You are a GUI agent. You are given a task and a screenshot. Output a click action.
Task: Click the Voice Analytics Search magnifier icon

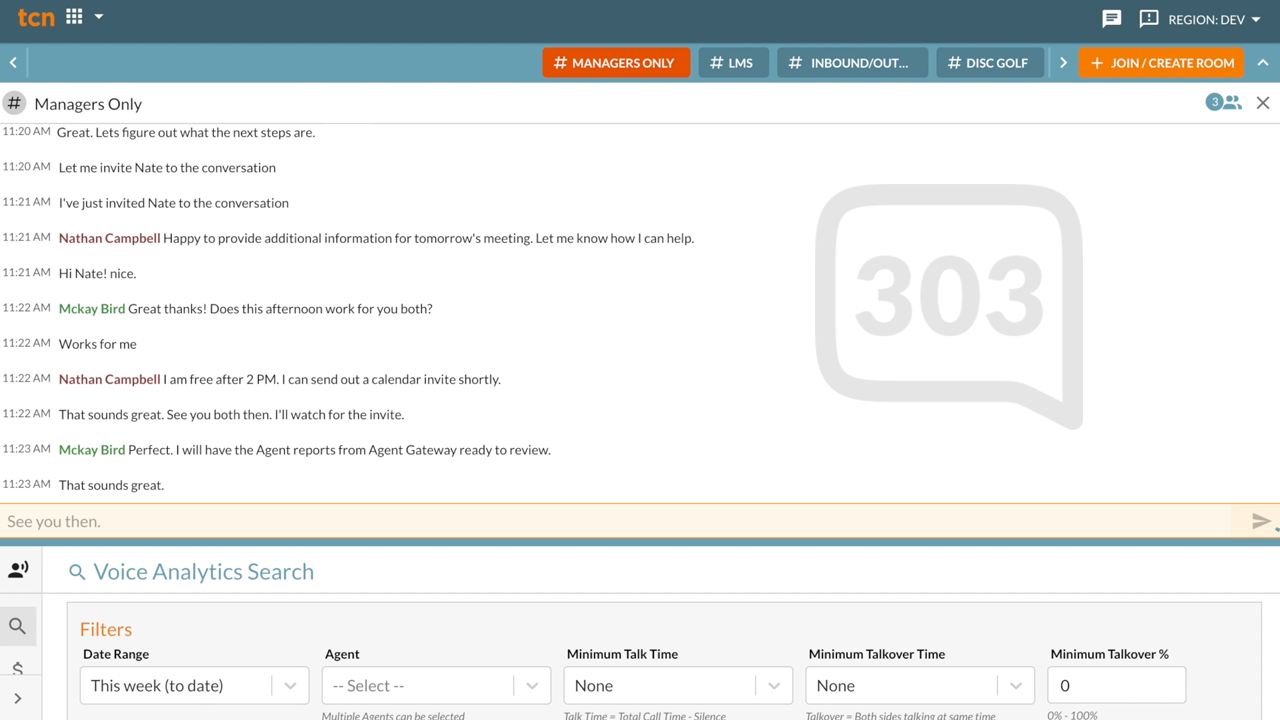point(77,572)
